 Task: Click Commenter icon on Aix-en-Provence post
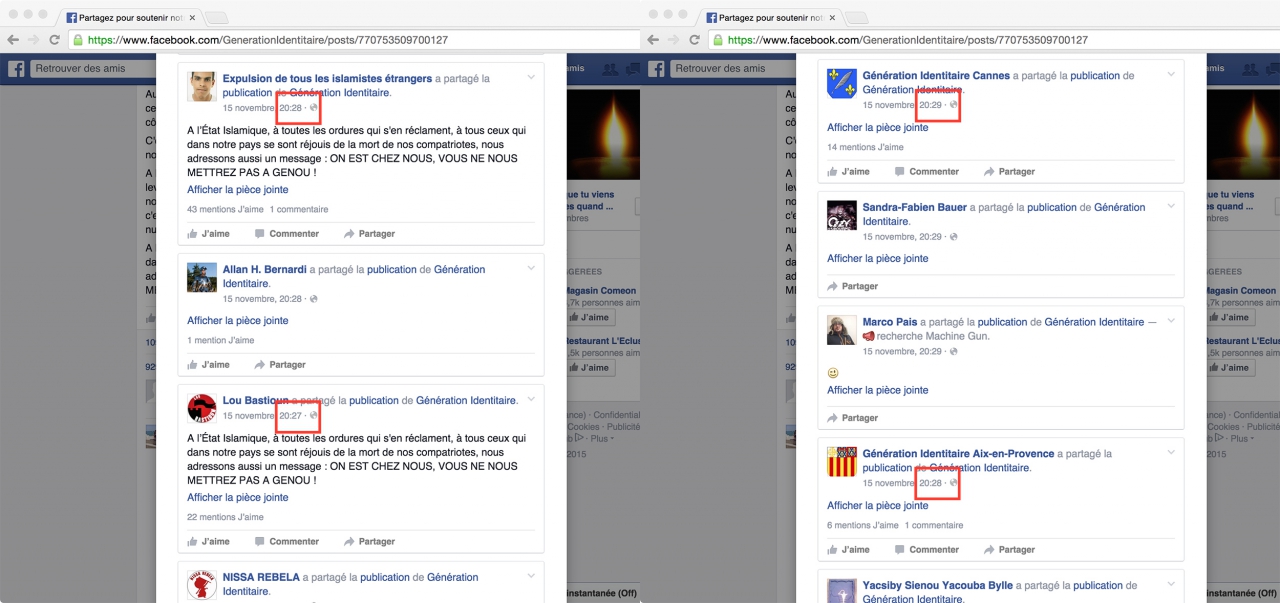(x=900, y=549)
